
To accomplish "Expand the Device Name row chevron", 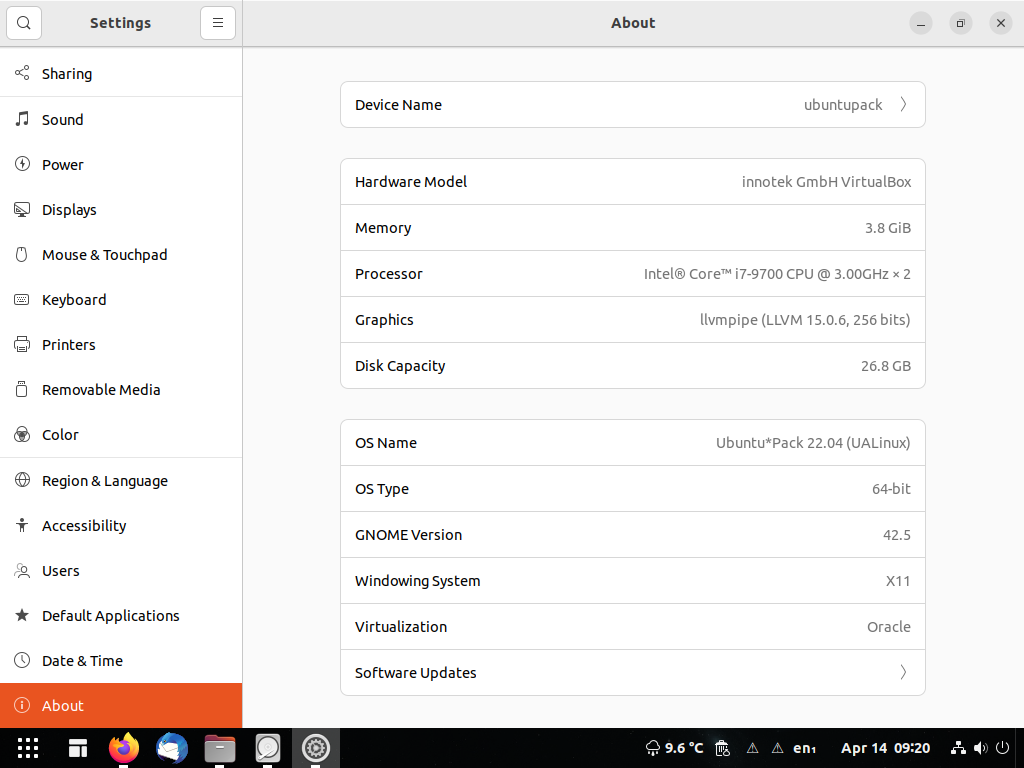I will [x=903, y=104].
